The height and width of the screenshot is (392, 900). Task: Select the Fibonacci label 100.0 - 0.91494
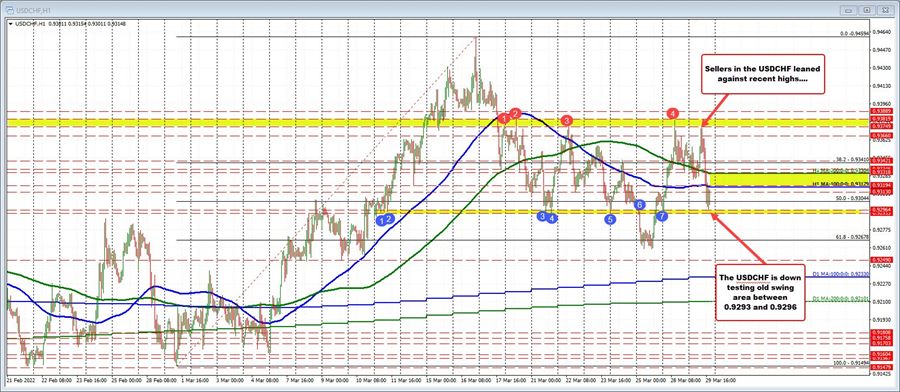[x=852, y=363]
